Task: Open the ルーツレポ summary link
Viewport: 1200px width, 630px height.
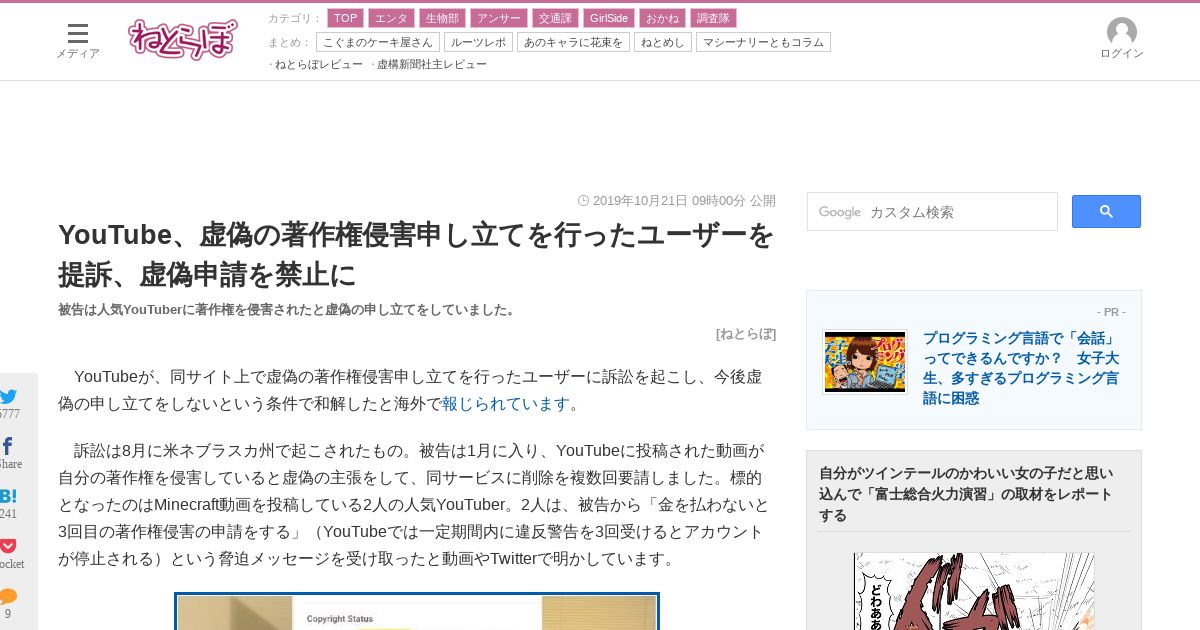Action: tap(478, 42)
